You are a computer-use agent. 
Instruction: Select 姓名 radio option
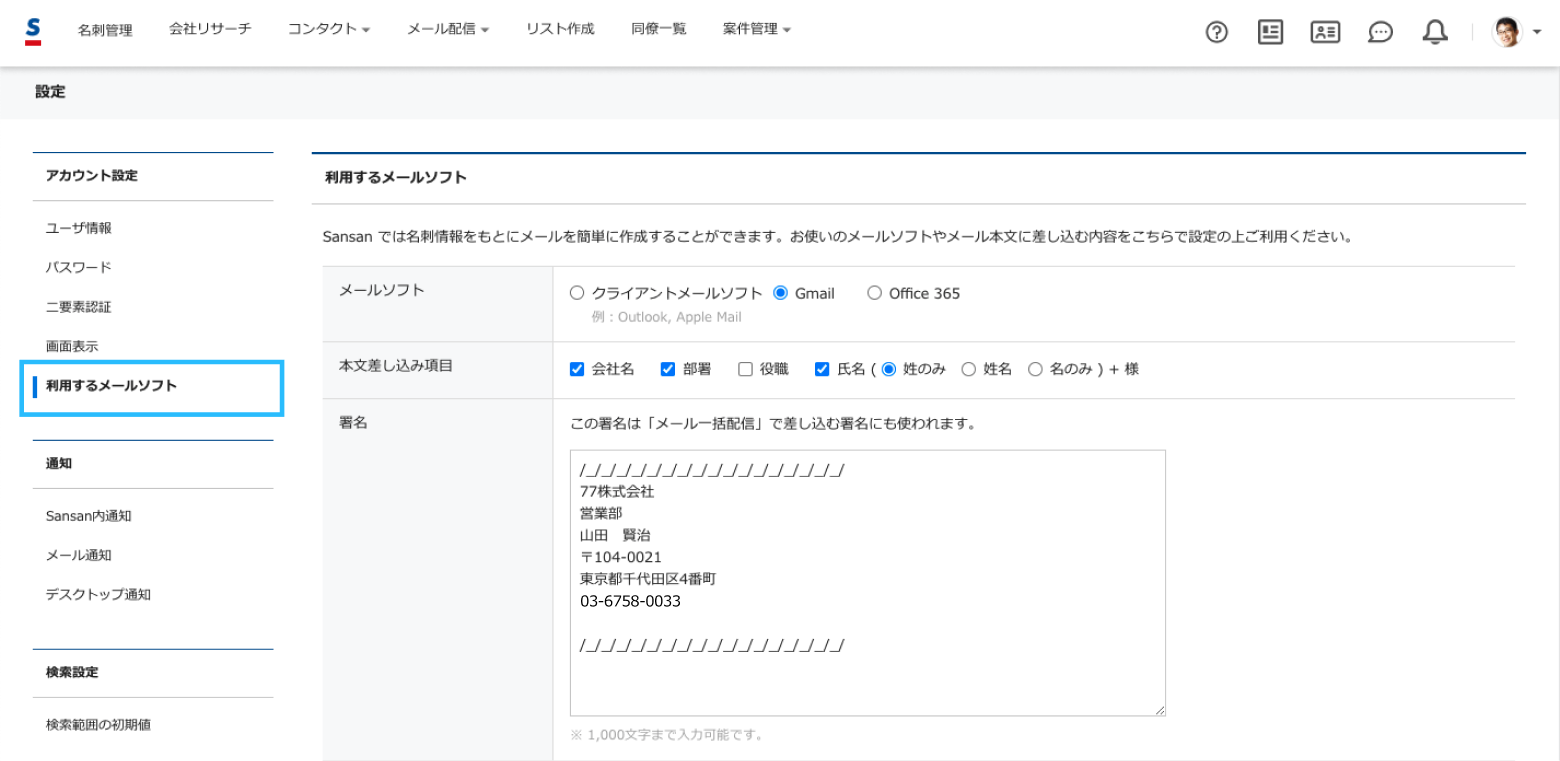click(968, 369)
